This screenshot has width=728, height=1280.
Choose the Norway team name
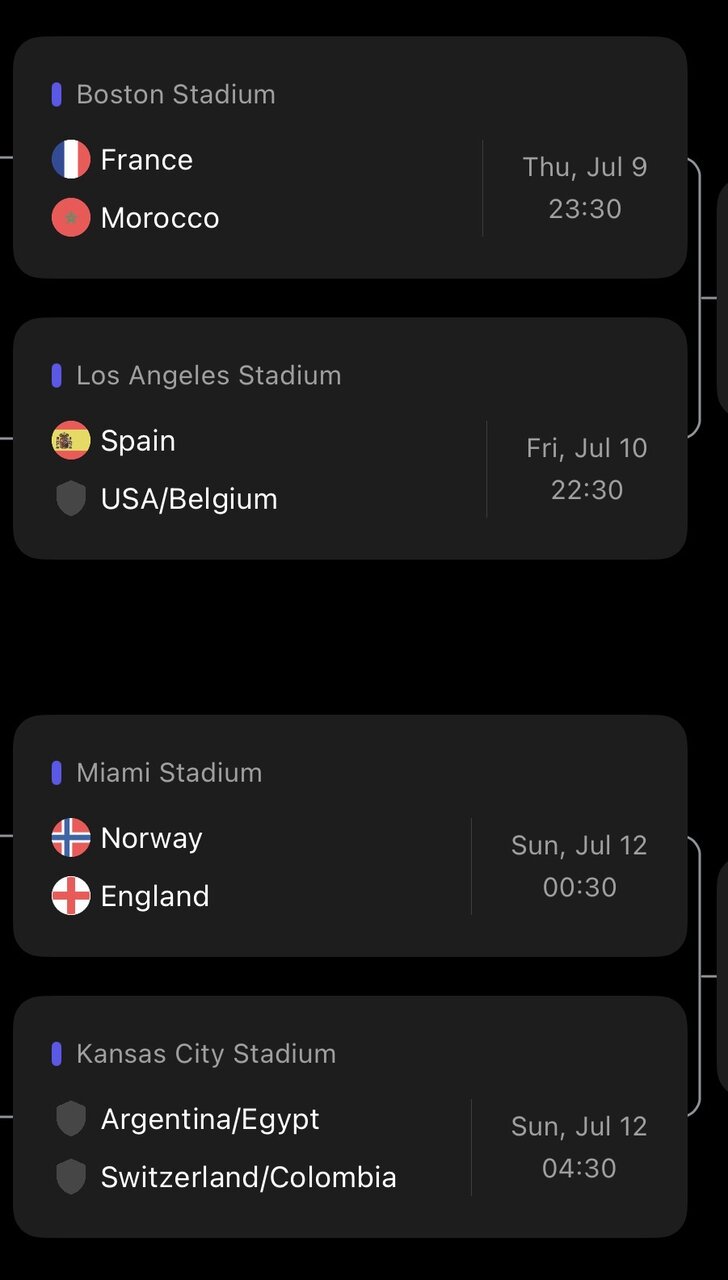151,838
